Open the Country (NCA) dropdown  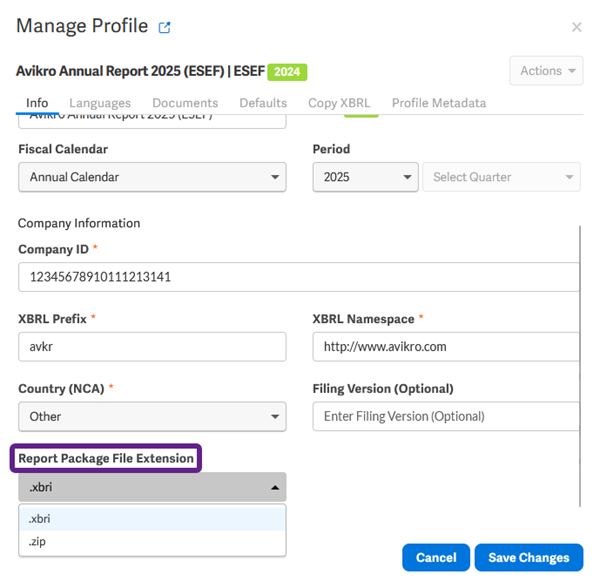pos(152,417)
